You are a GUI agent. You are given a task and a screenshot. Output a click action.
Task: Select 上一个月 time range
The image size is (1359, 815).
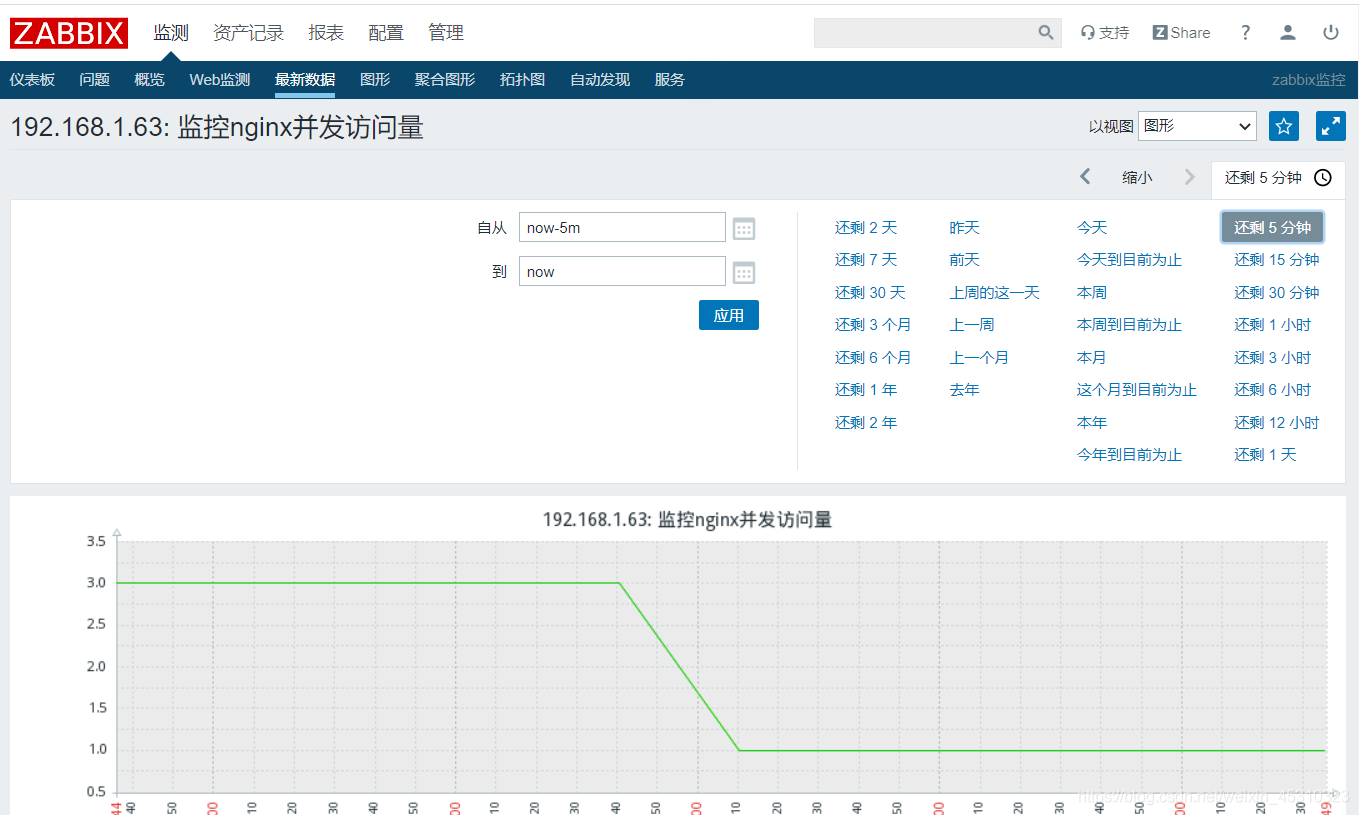tap(979, 358)
